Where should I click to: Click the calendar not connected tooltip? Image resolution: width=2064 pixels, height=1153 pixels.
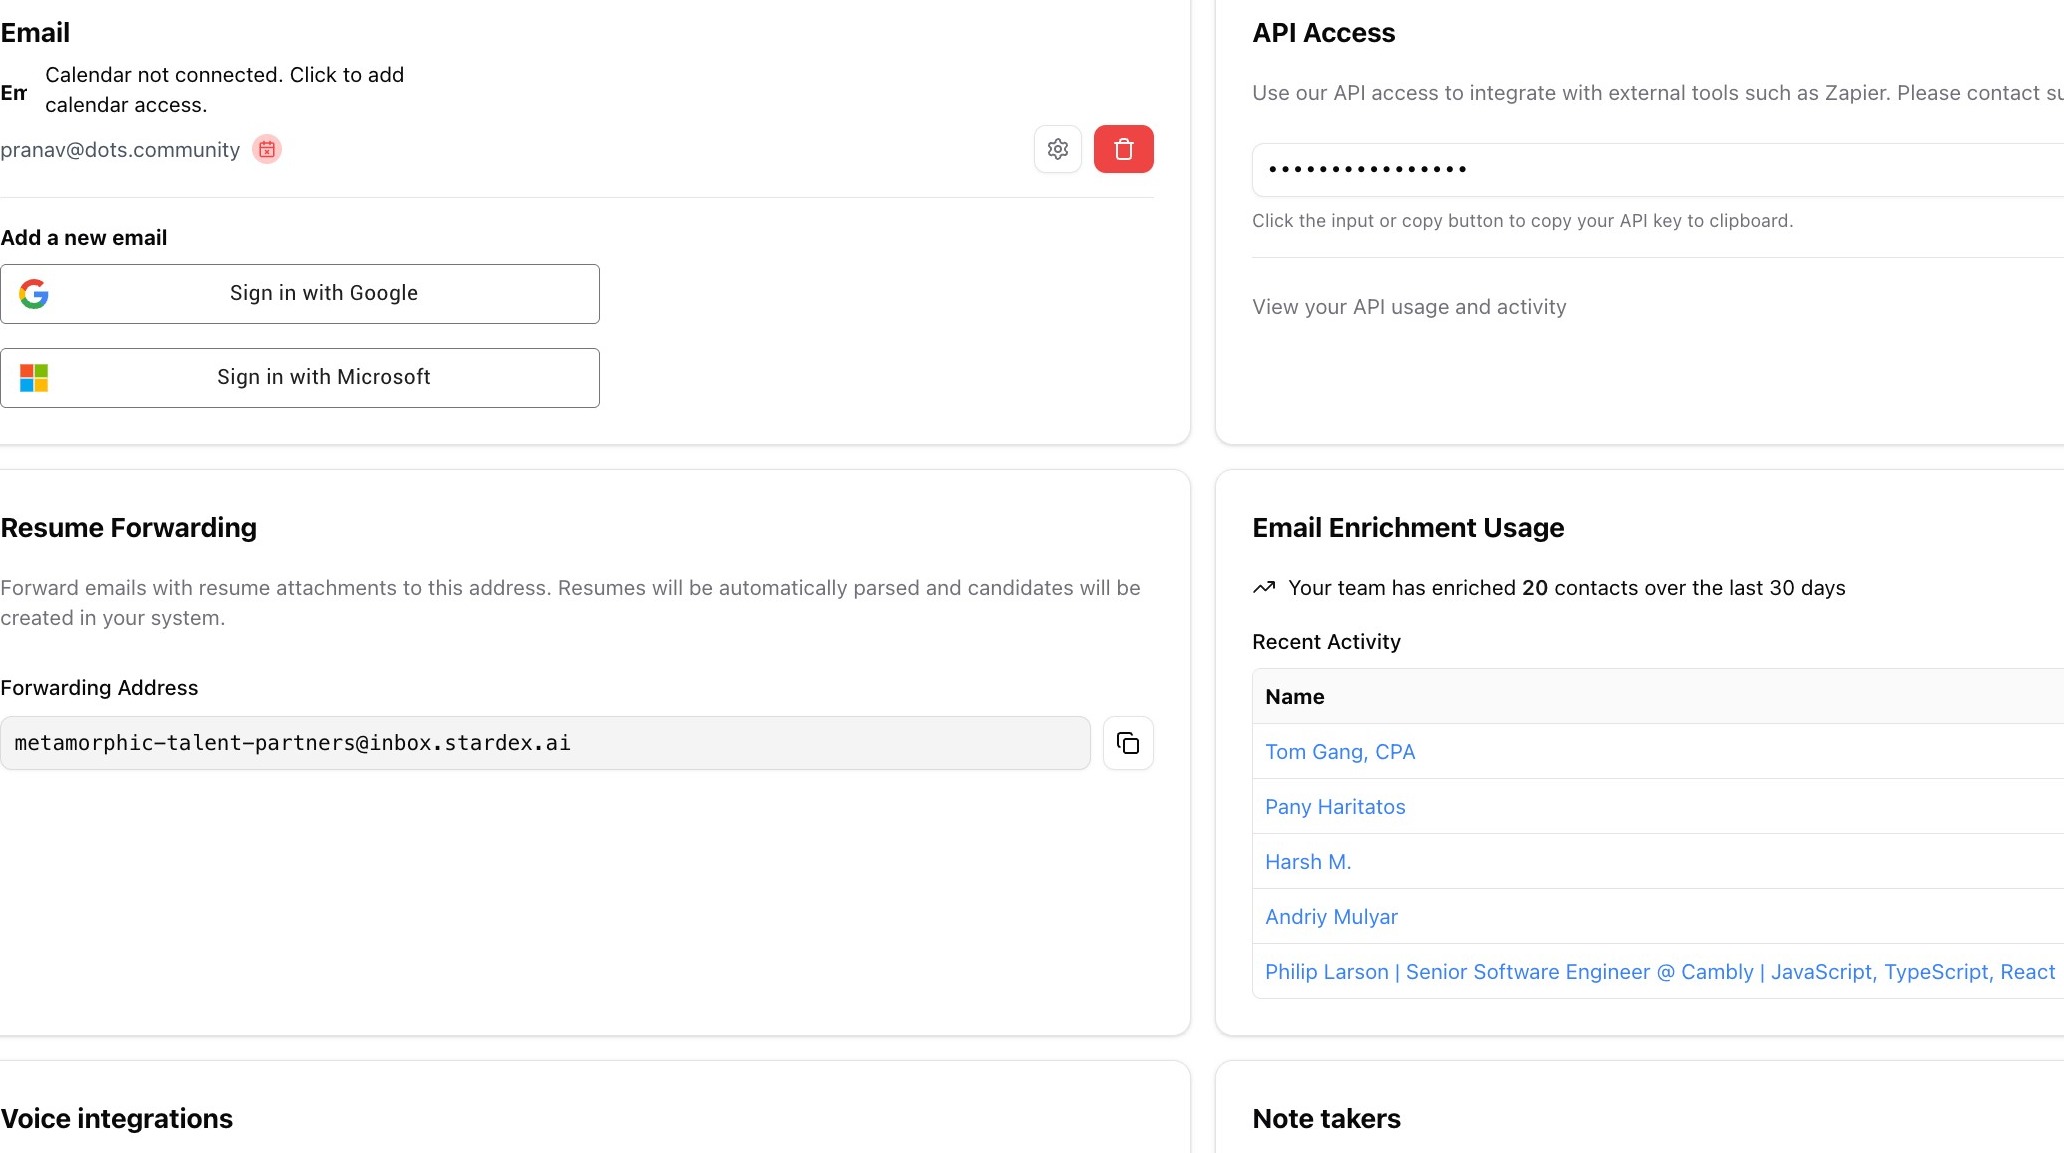[224, 90]
